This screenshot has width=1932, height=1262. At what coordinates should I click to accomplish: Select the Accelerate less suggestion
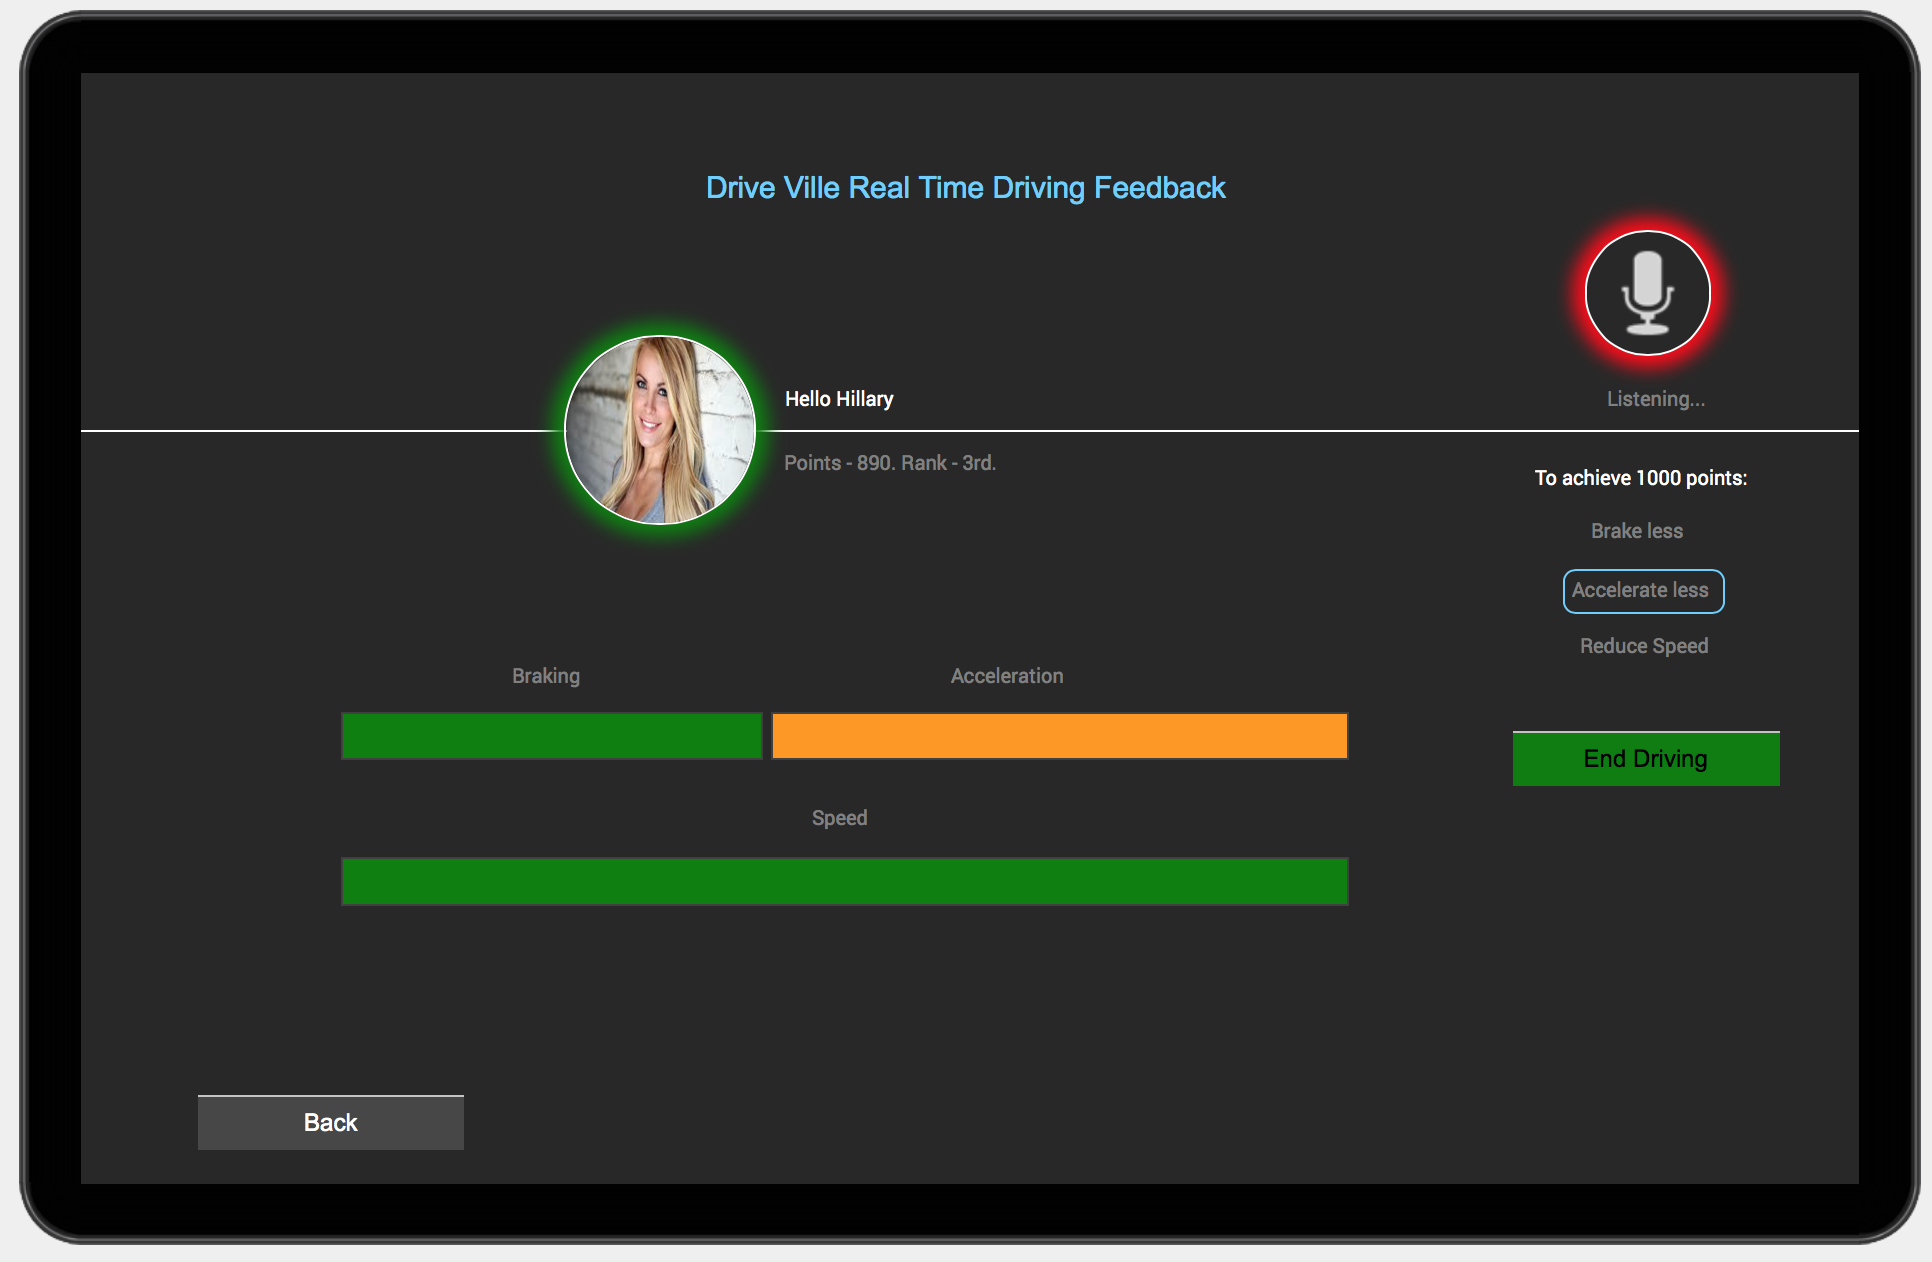pos(1642,591)
